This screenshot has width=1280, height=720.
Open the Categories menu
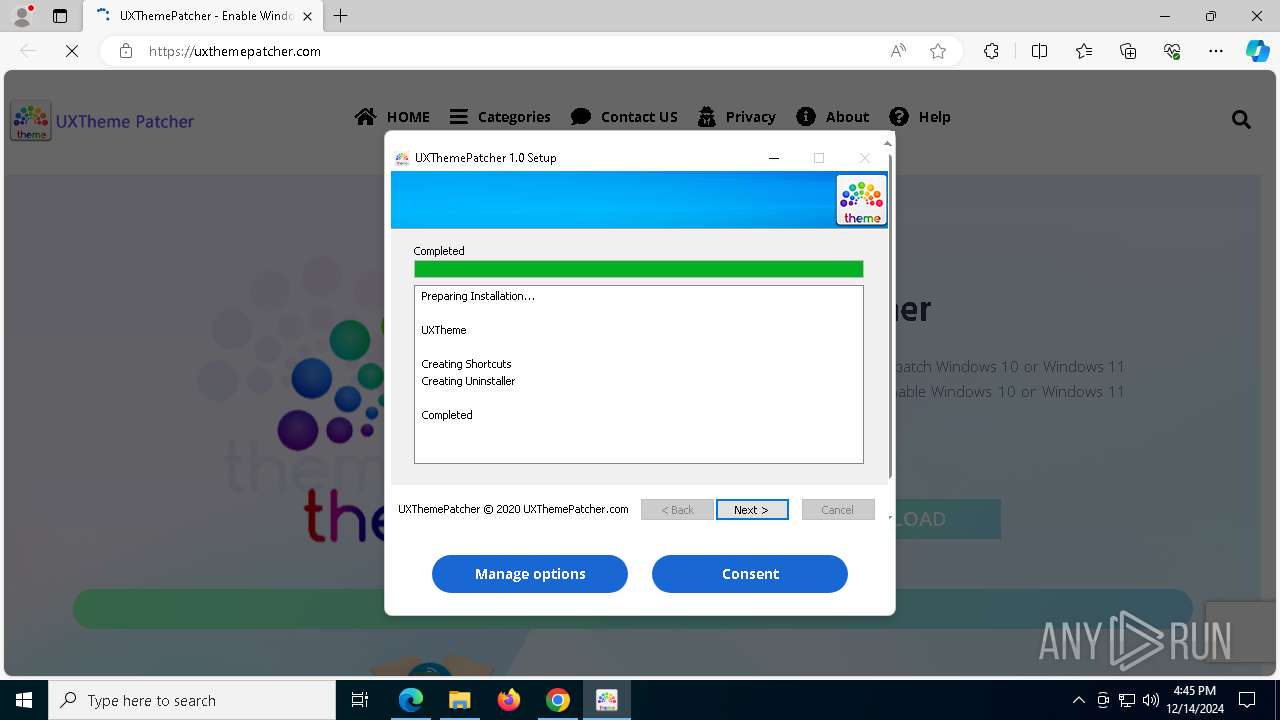tap(500, 117)
